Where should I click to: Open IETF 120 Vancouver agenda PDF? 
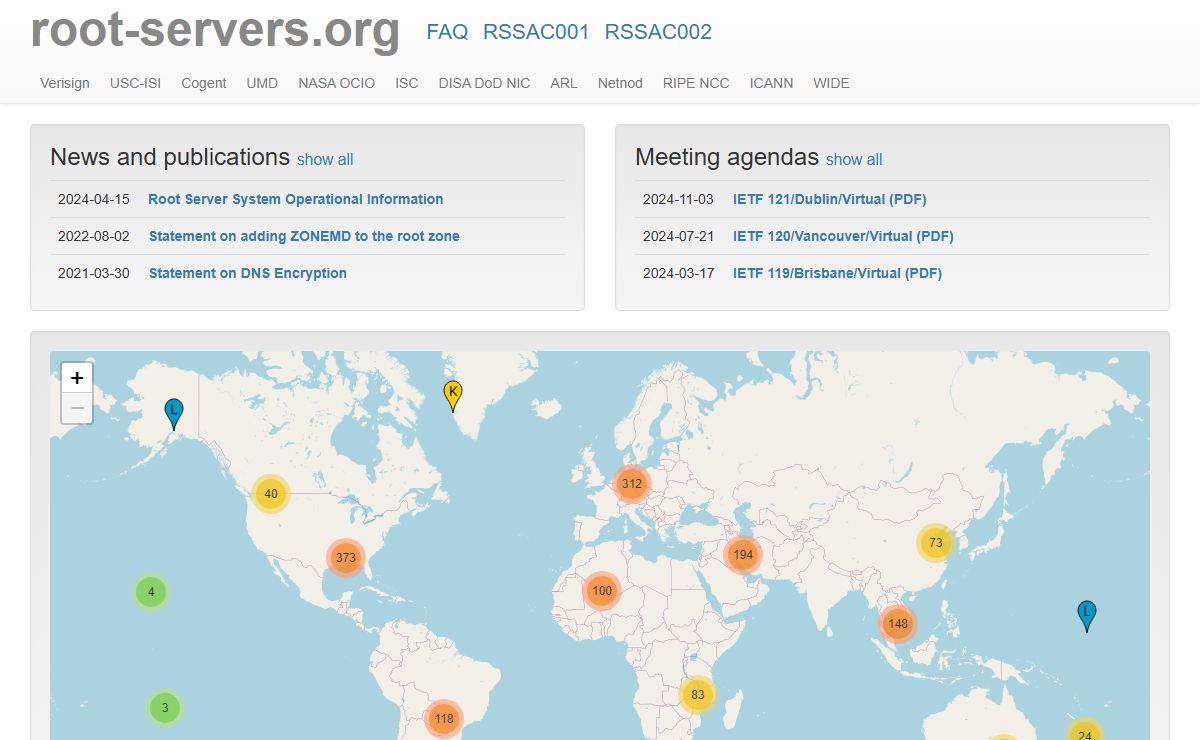[x=843, y=236]
